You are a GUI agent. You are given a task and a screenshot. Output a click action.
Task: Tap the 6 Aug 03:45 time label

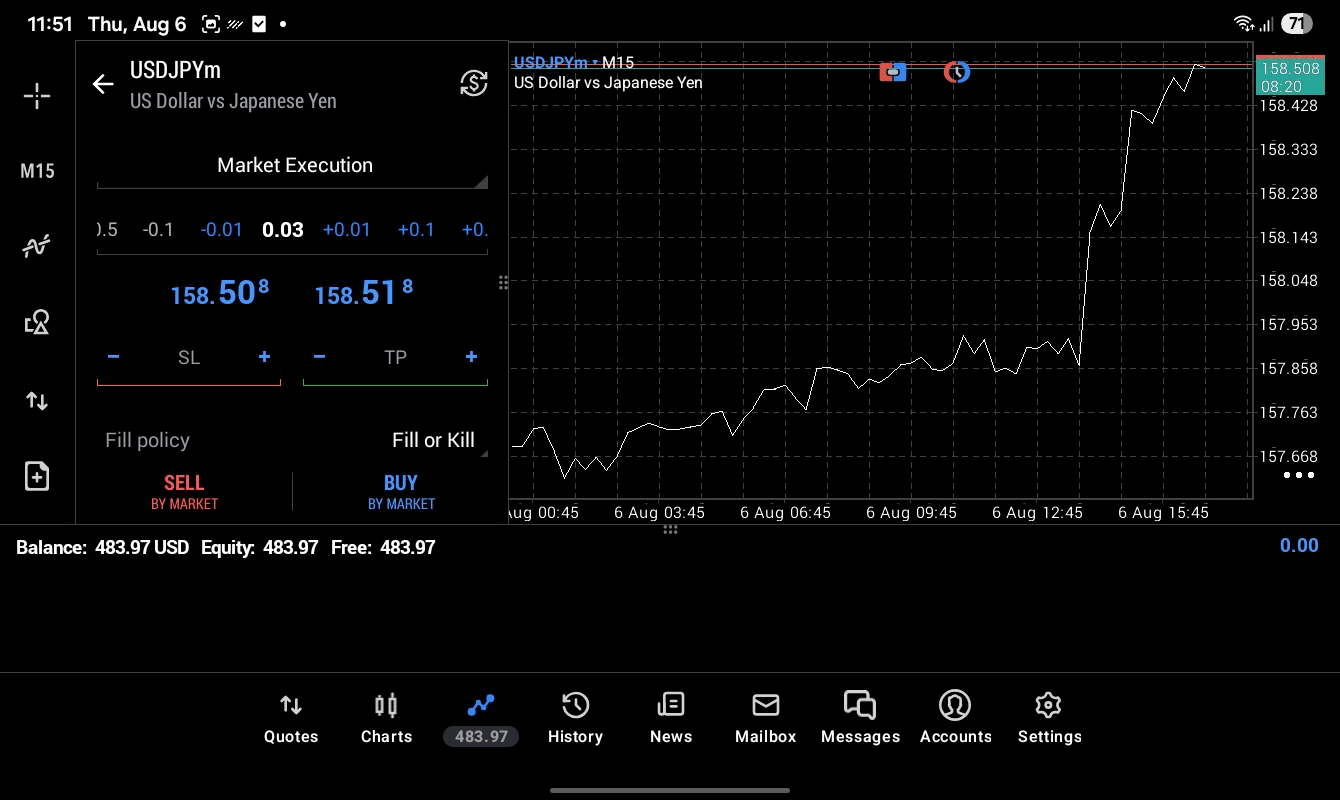(659, 512)
